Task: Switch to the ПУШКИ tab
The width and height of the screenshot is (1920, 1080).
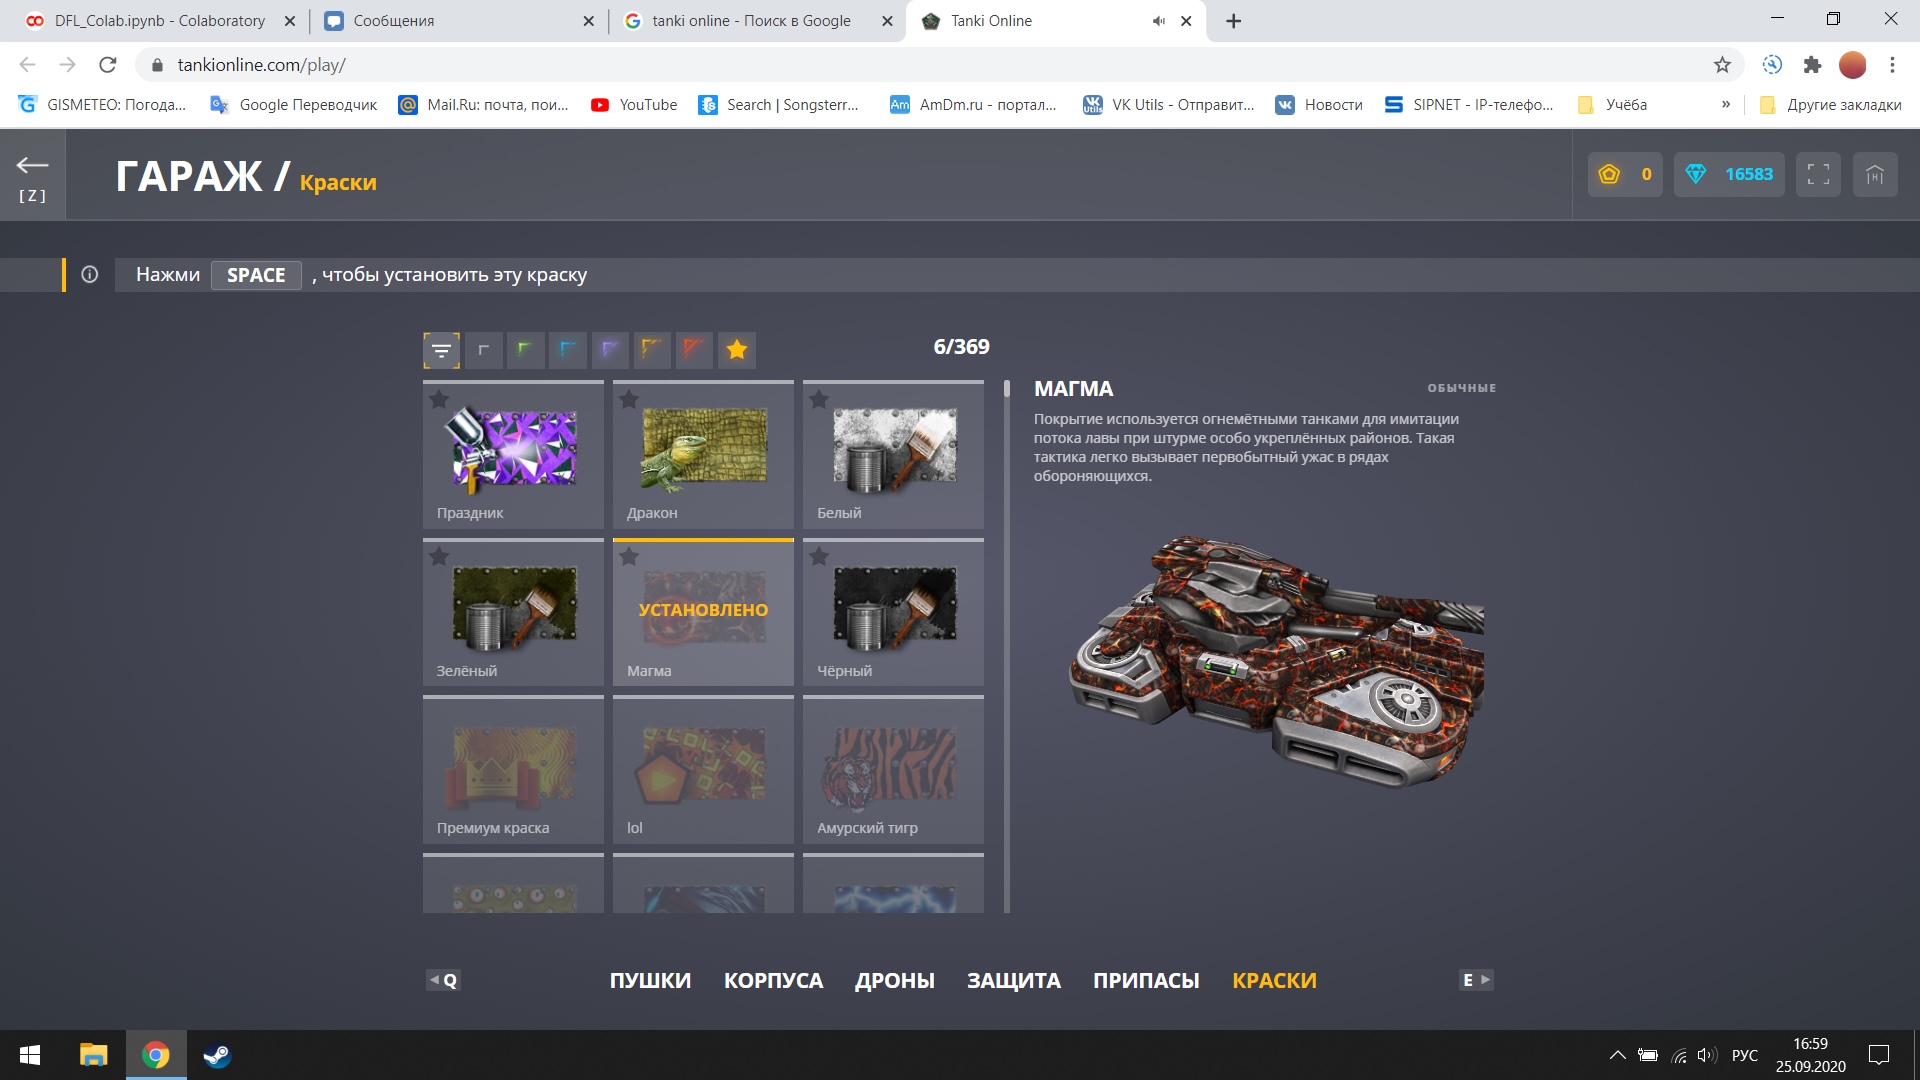Action: point(650,981)
